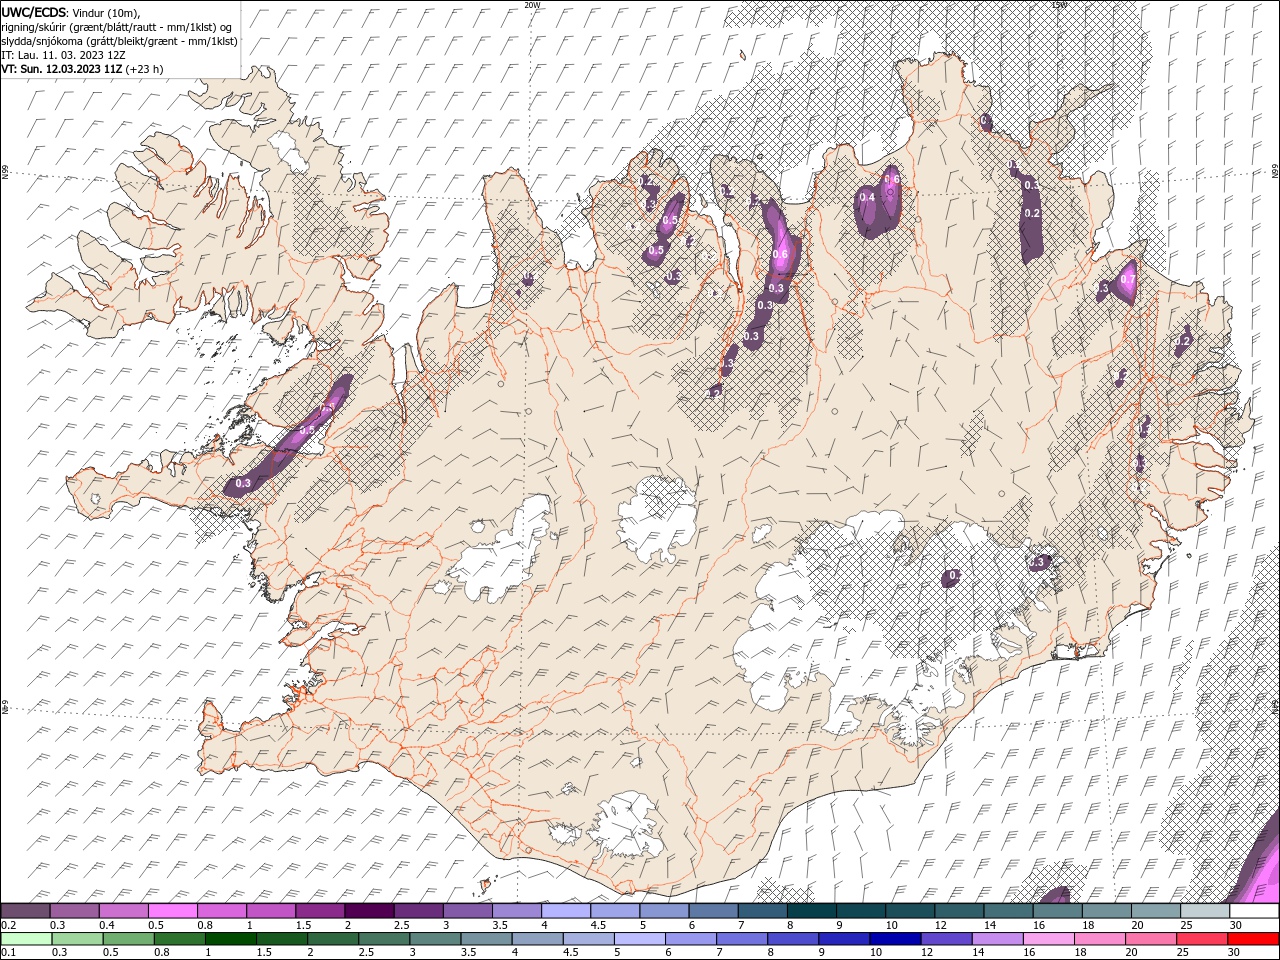Image resolution: width=1280 pixels, height=960 pixels.
Task: Click the 20W longitude label
Action: tap(532, 5)
